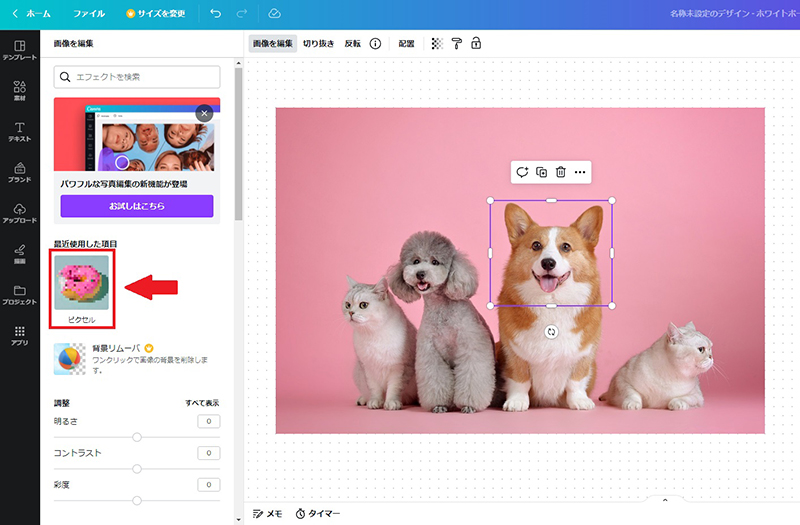Open the Elements (素材) sidebar panel
800x525 pixels.
tap(19, 91)
